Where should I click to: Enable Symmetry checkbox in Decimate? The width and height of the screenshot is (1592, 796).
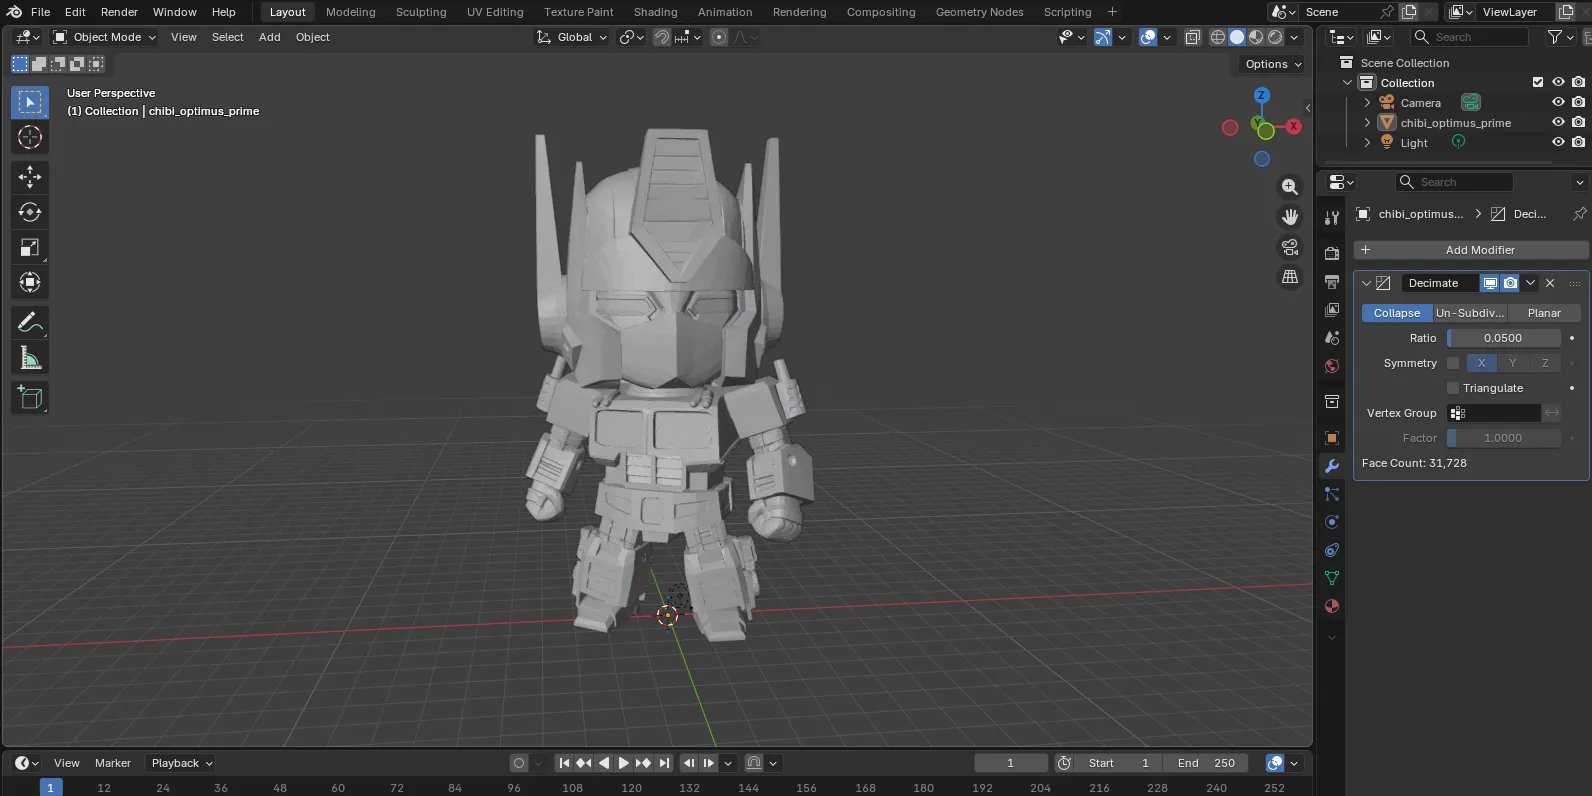[1453, 363]
